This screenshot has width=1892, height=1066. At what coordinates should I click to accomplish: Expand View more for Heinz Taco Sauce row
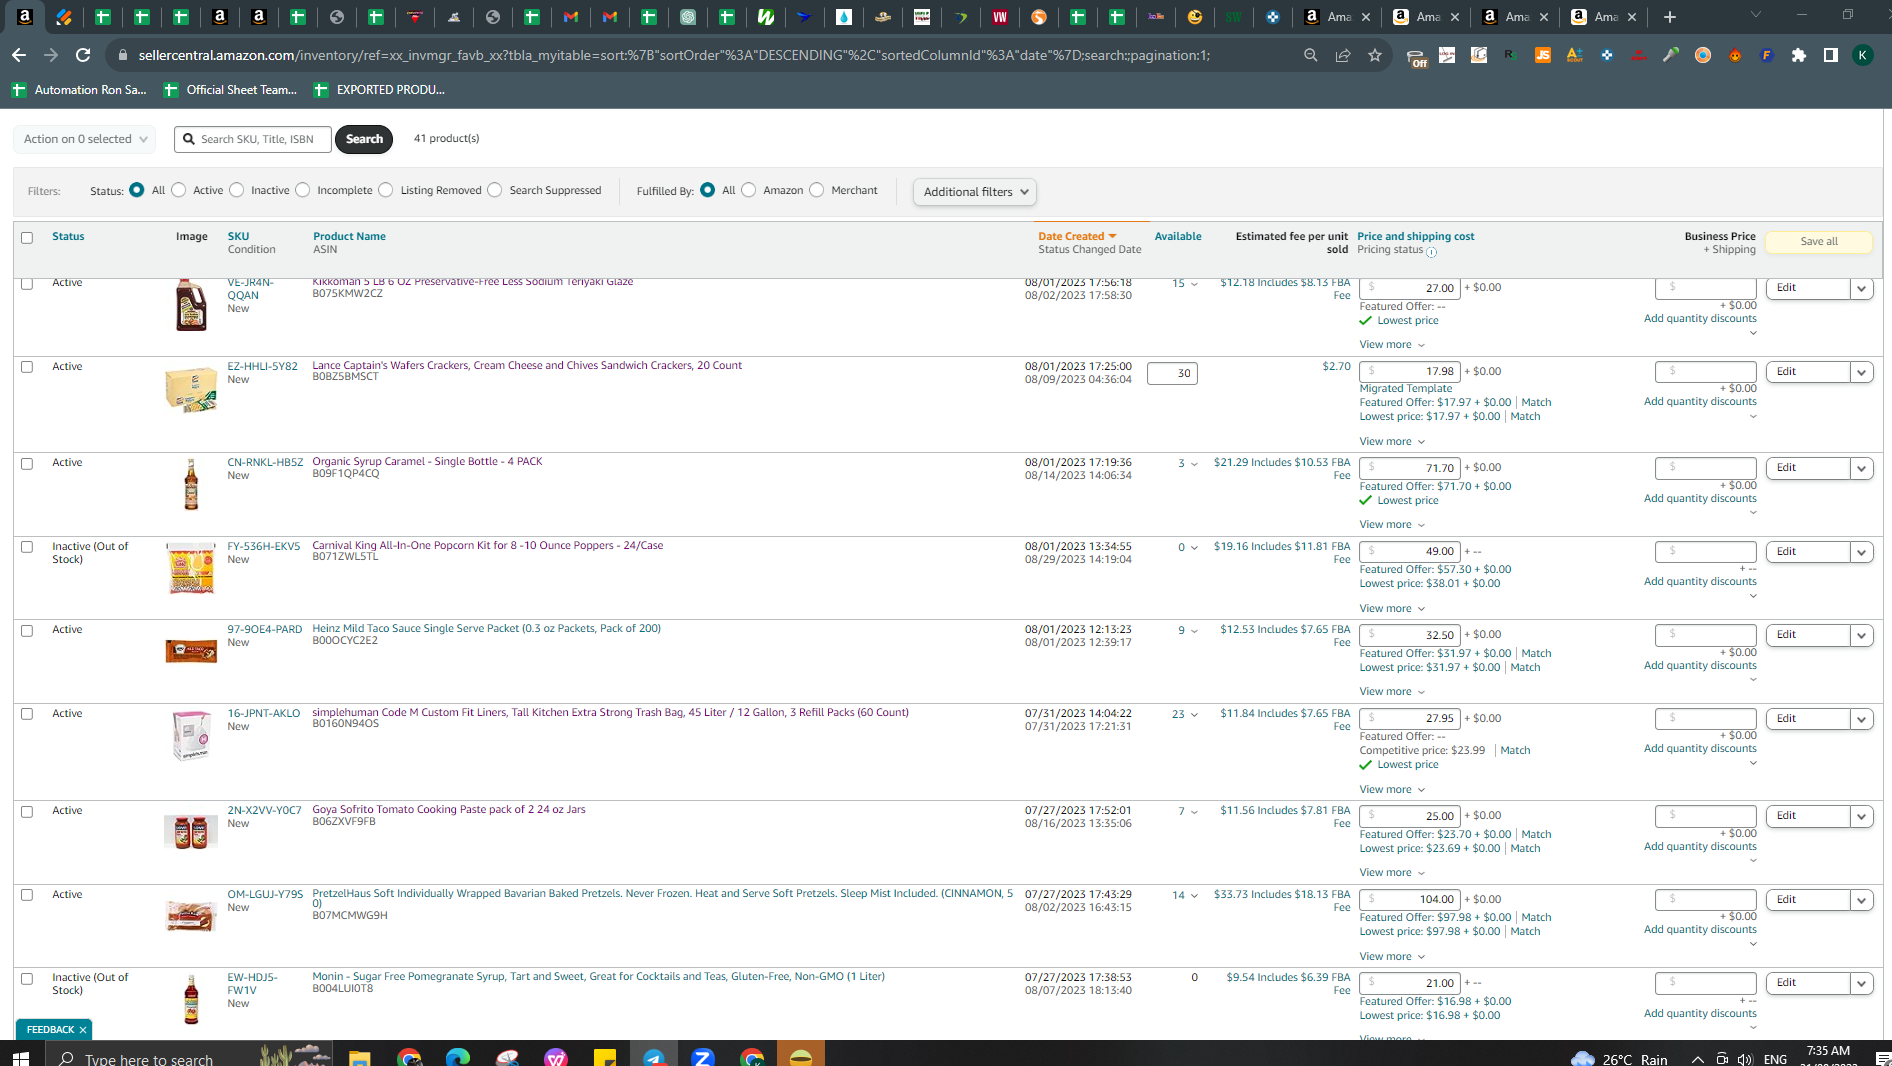[x=1392, y=692]
